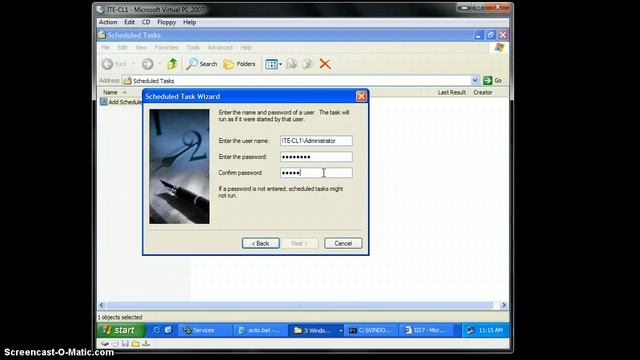The image size is (640, 360).
Task: Click the Virtual PC network status icon
Action: (145, 344)
